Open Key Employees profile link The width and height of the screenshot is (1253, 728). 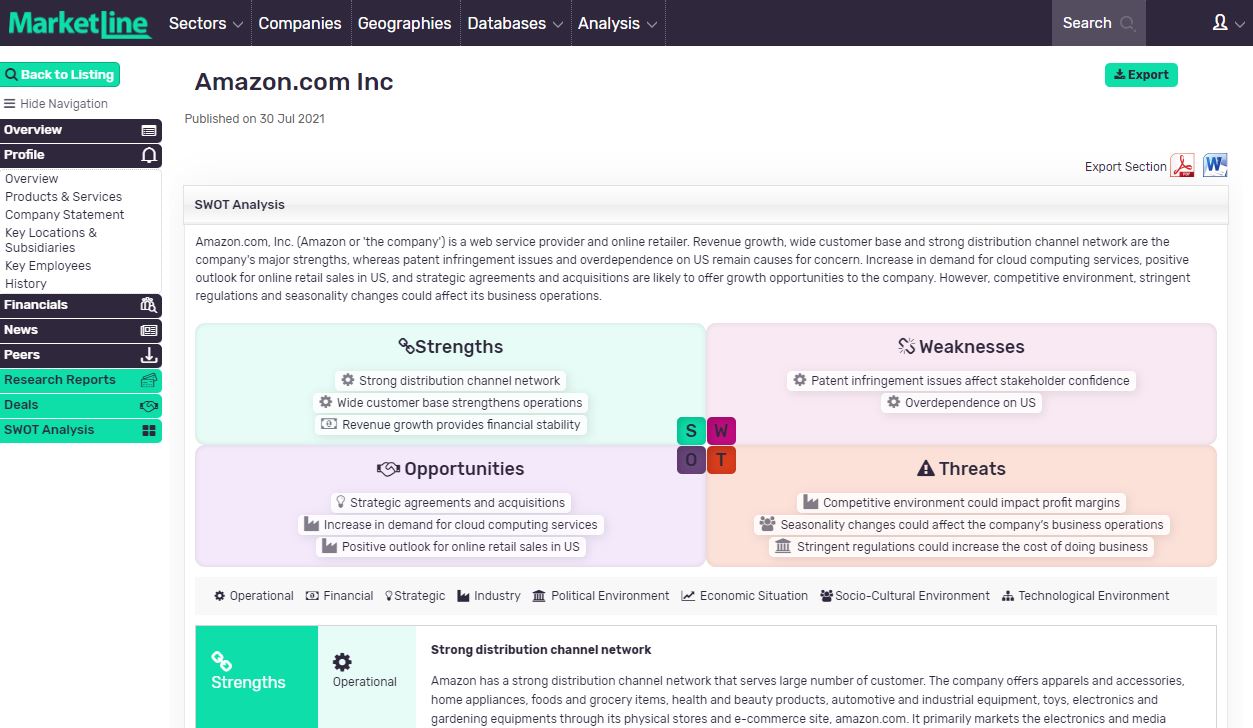click(48, 266)
